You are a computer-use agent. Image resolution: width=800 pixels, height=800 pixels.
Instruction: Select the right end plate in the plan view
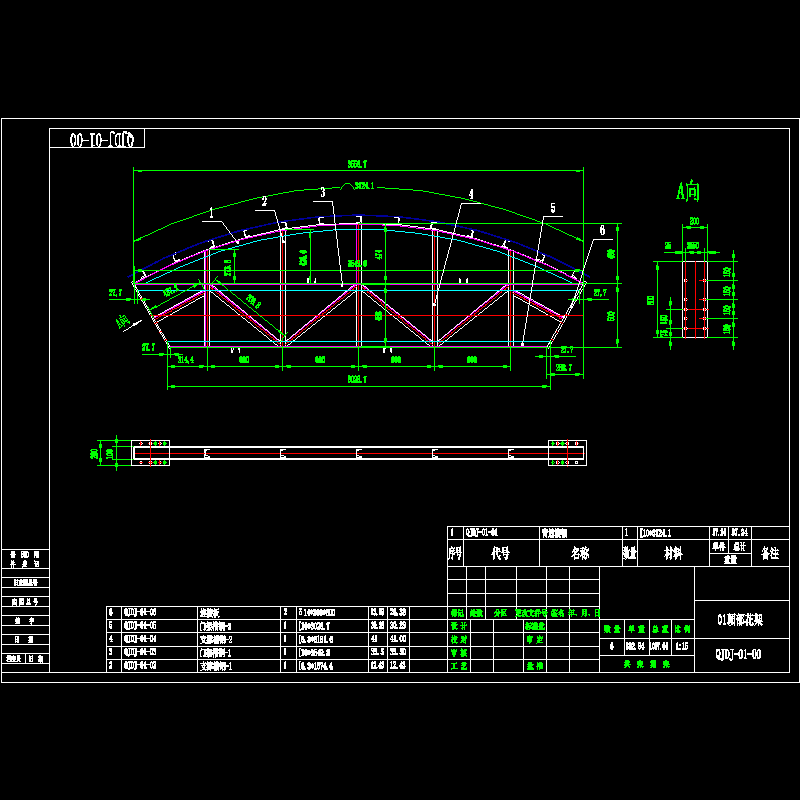[566, 452]
